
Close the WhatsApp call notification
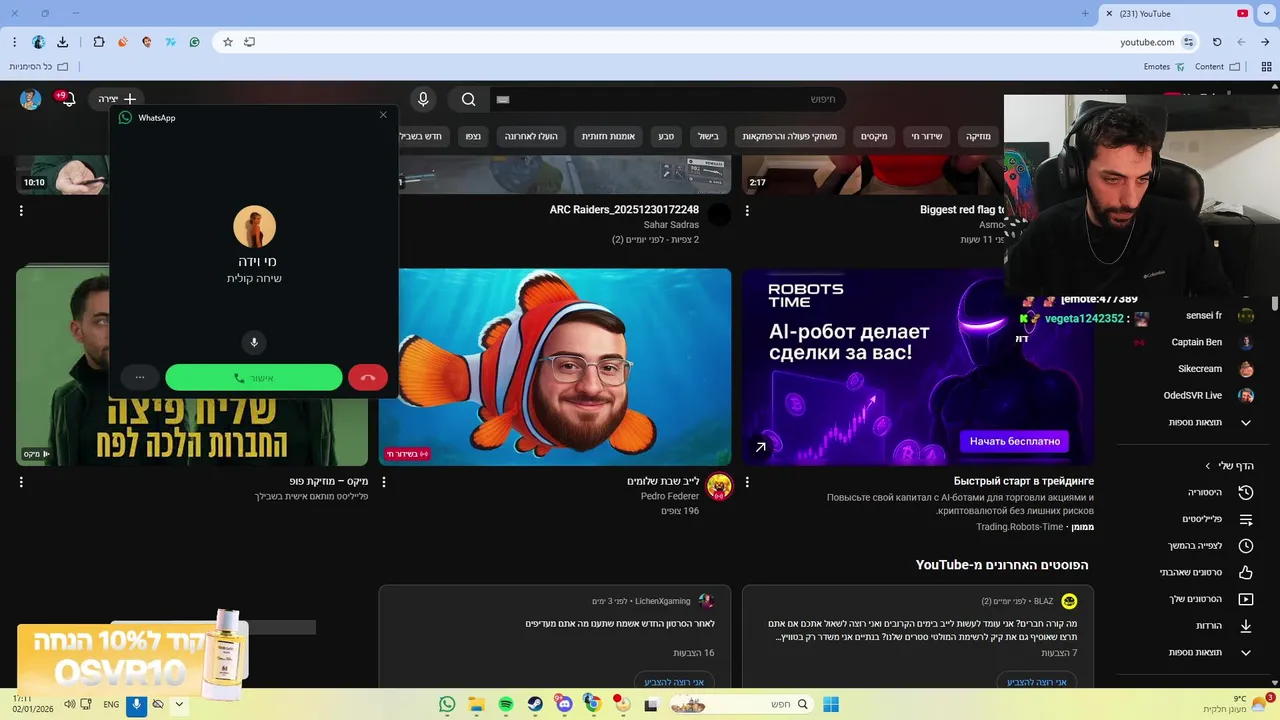coord(383,115)
